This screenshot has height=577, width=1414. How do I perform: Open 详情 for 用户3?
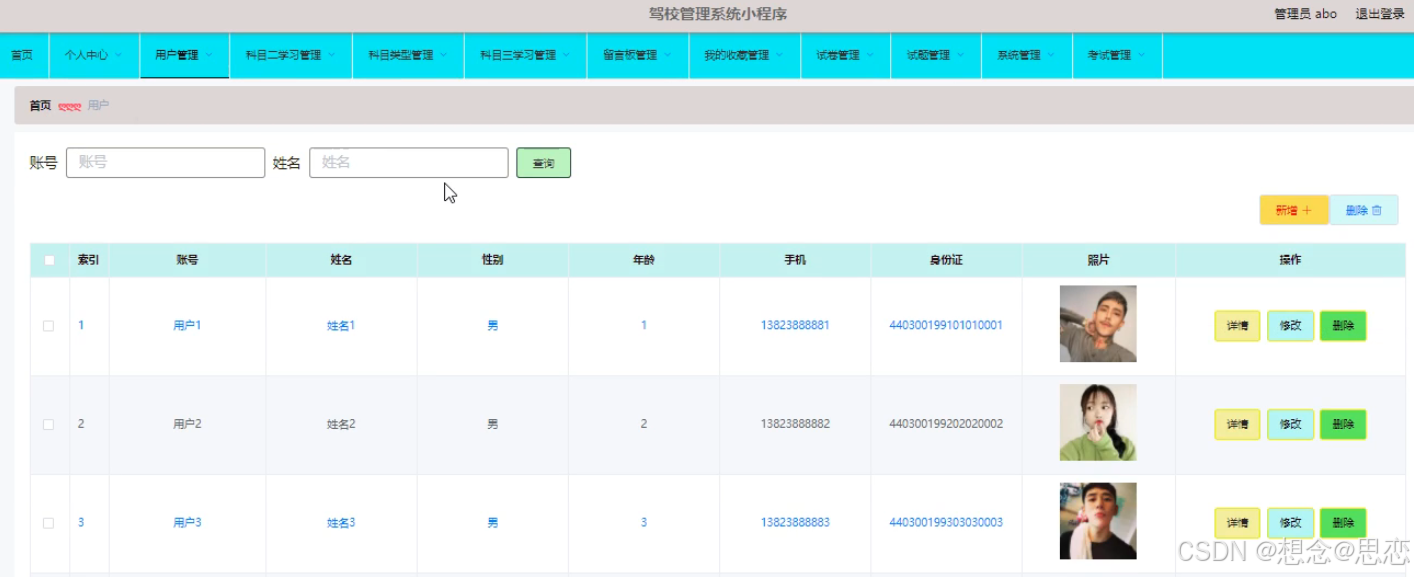[x=1237, y=523]
